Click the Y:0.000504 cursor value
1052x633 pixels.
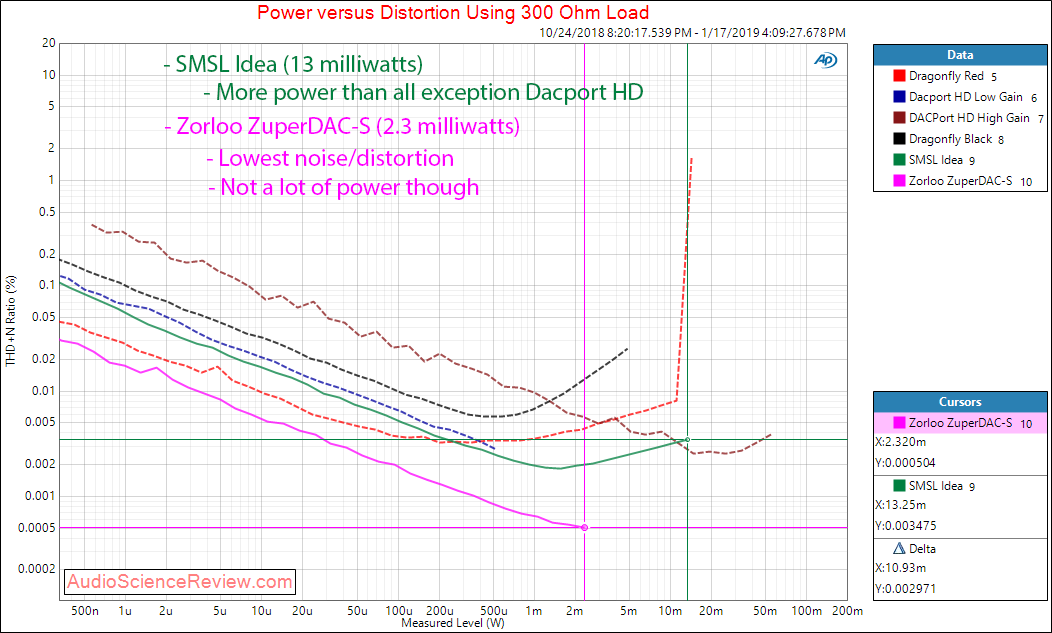click(x=905, y=462)
